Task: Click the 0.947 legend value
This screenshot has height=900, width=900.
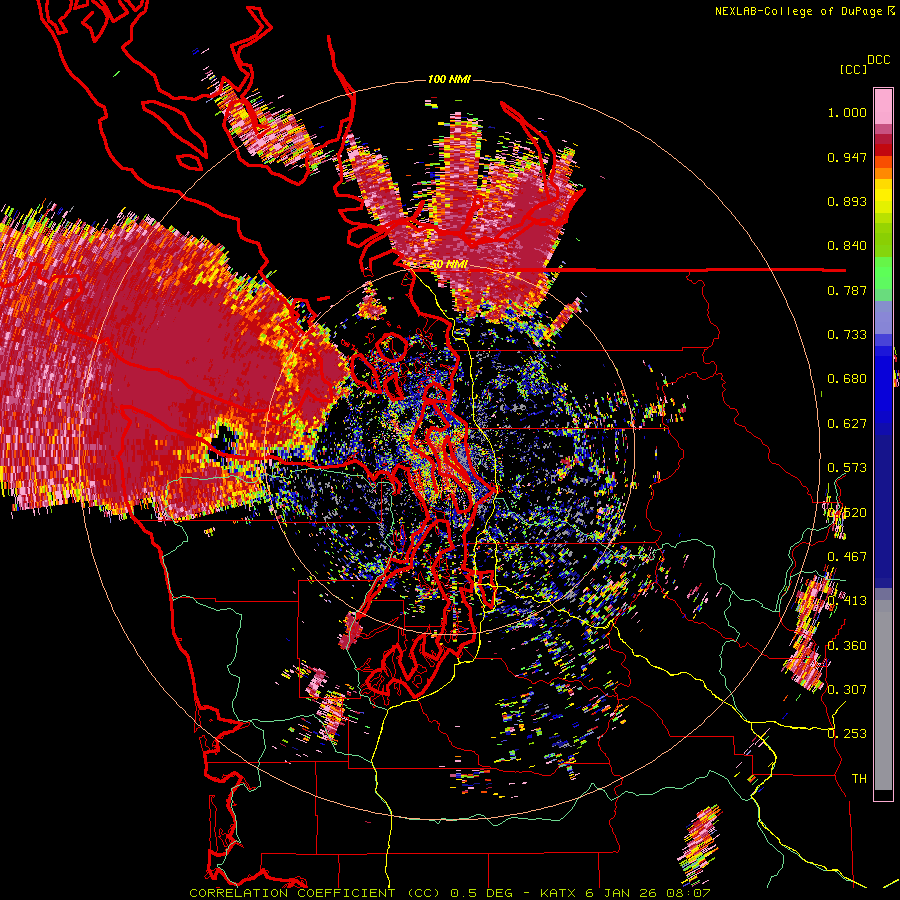Action: [x=847, y=157]
